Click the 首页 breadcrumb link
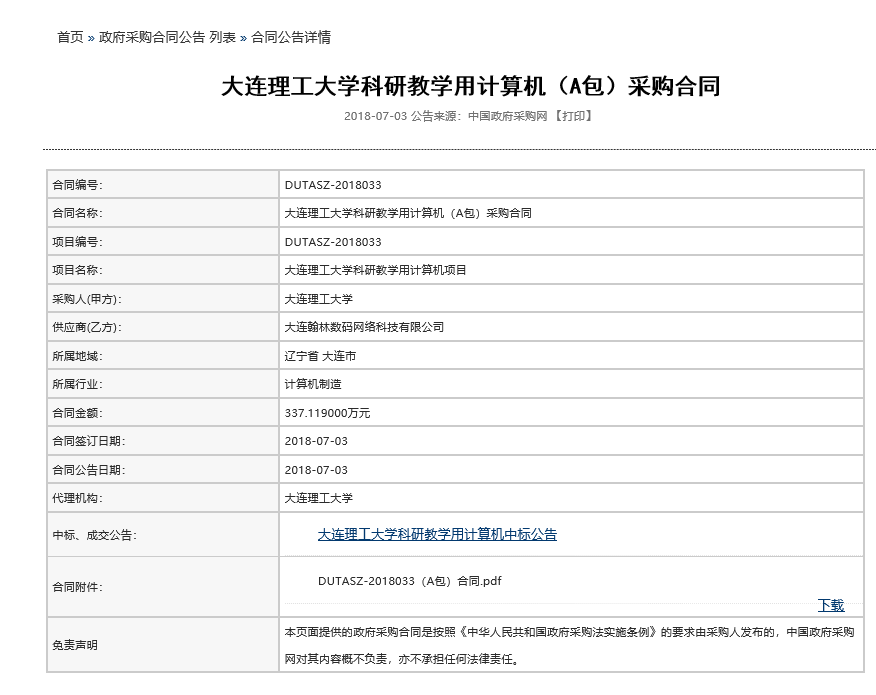Image resolution: width=876 pixels, height=695 pixels. pos(70,38)
